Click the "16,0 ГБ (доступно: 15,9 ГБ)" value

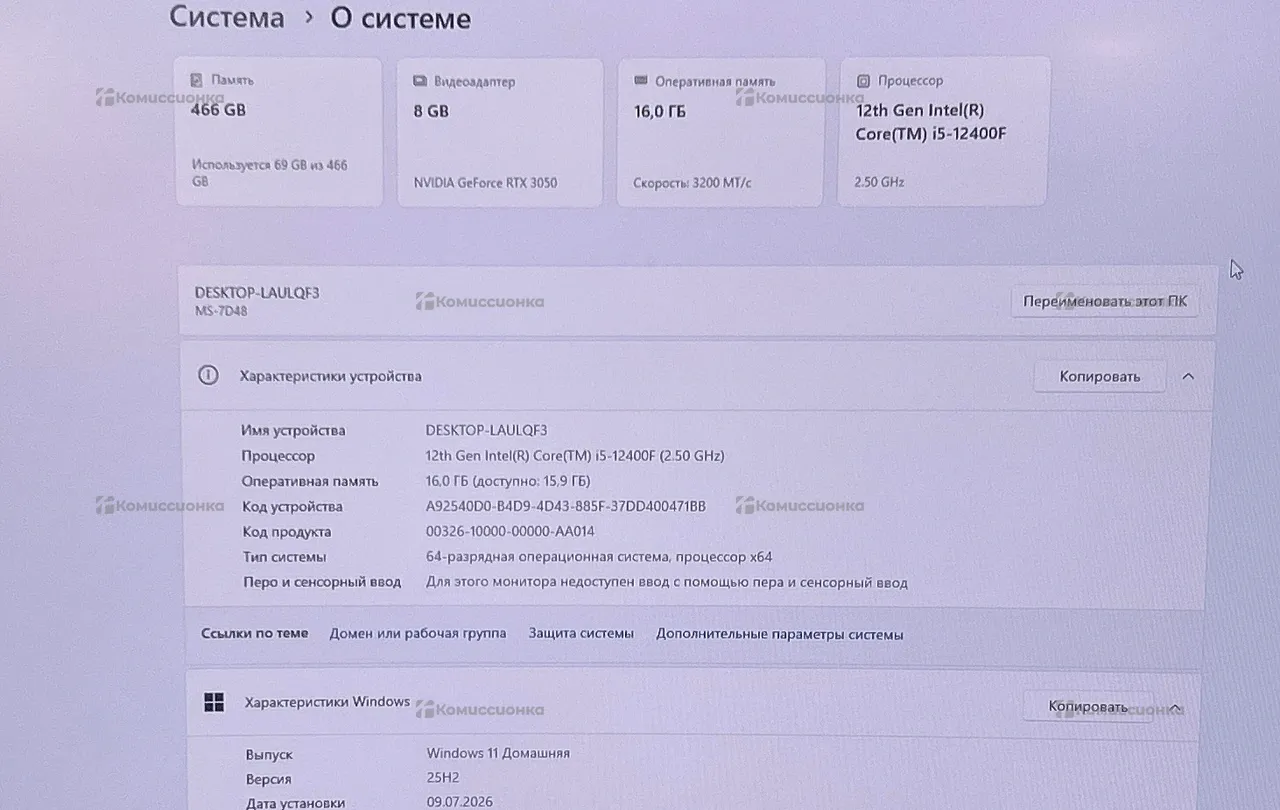click(508, 481)
